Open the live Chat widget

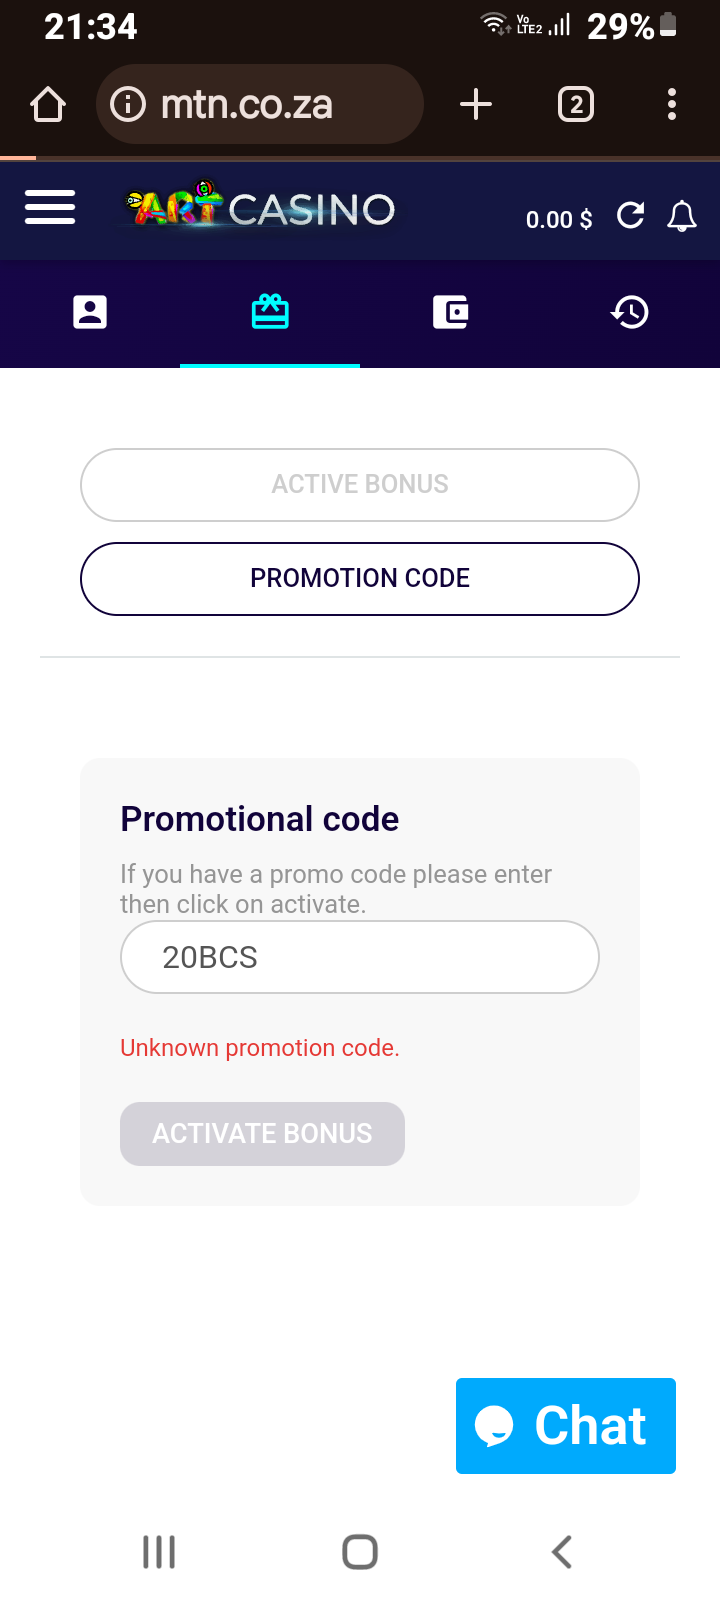pos(566,1426)
